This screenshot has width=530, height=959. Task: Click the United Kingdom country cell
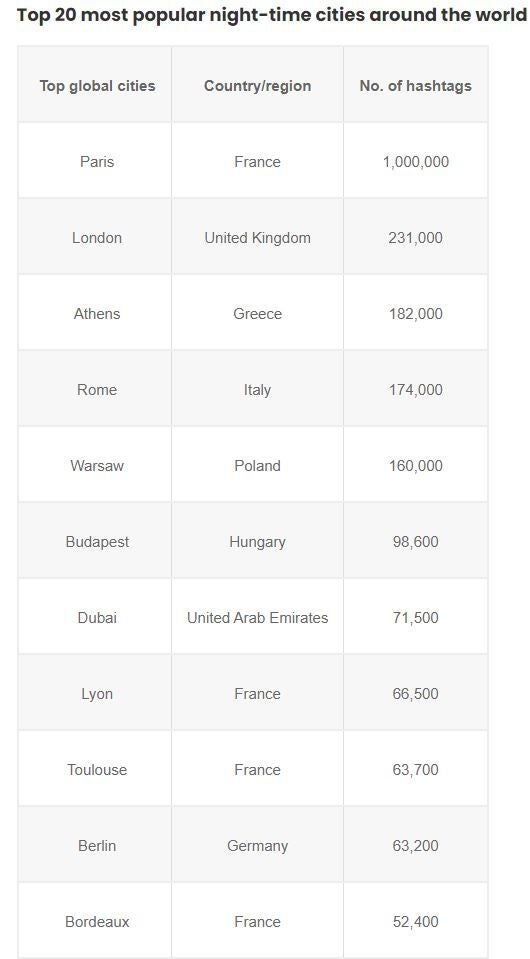click(x=257, y=237)
